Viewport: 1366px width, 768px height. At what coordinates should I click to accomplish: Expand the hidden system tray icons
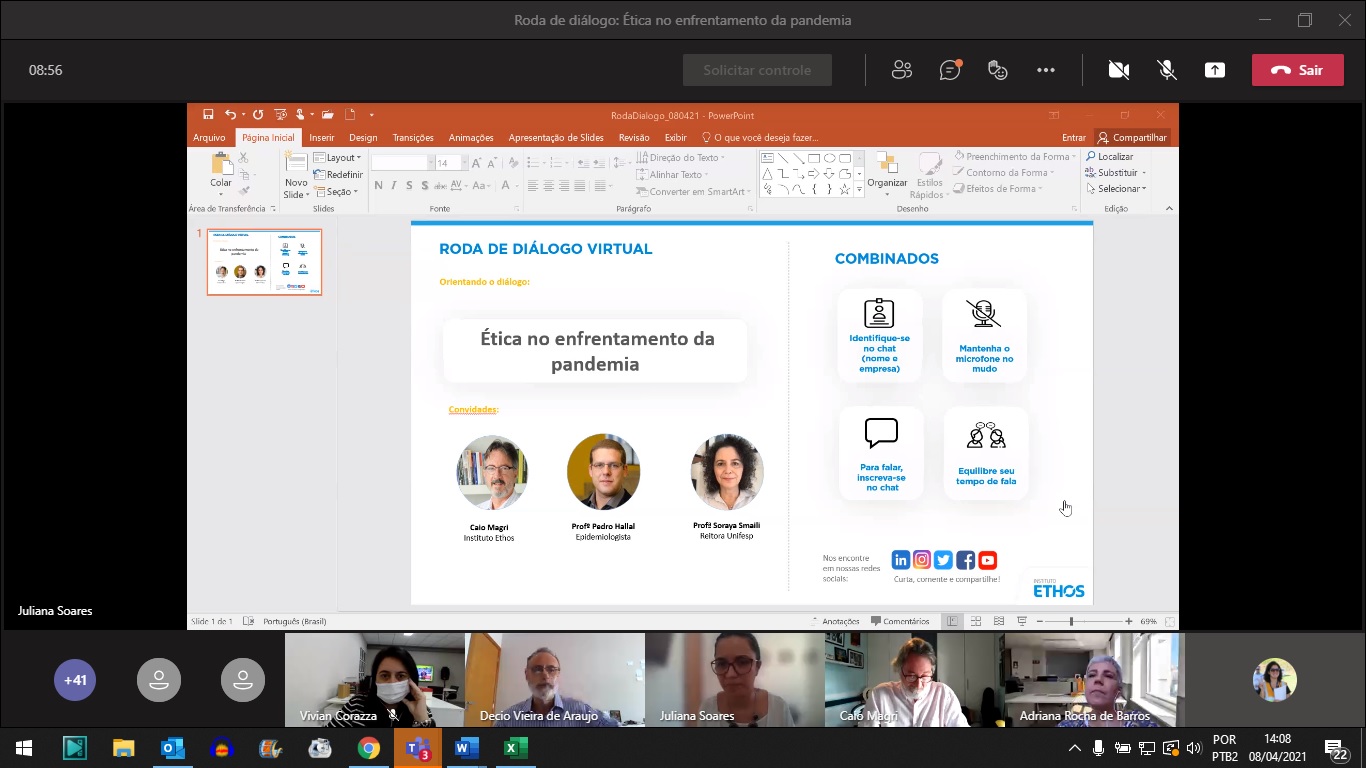pos(1075,748)
